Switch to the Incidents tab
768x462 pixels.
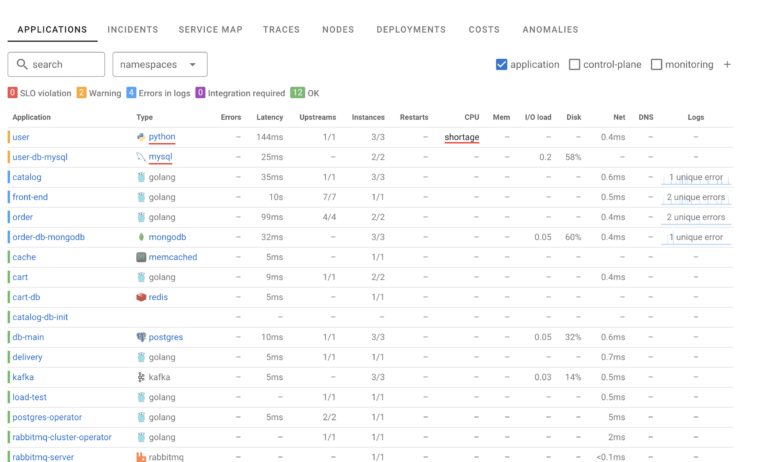pos(132,30)
